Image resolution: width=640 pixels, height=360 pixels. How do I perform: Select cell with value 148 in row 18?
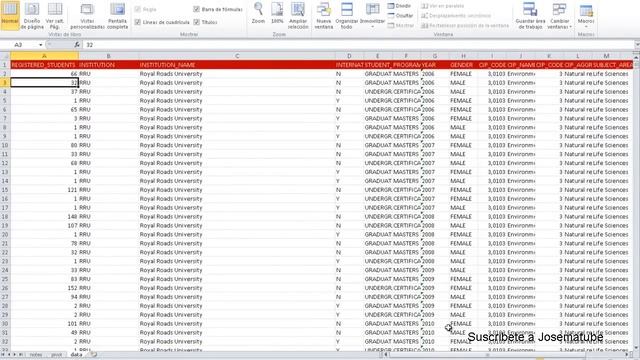tap(44, 217)
